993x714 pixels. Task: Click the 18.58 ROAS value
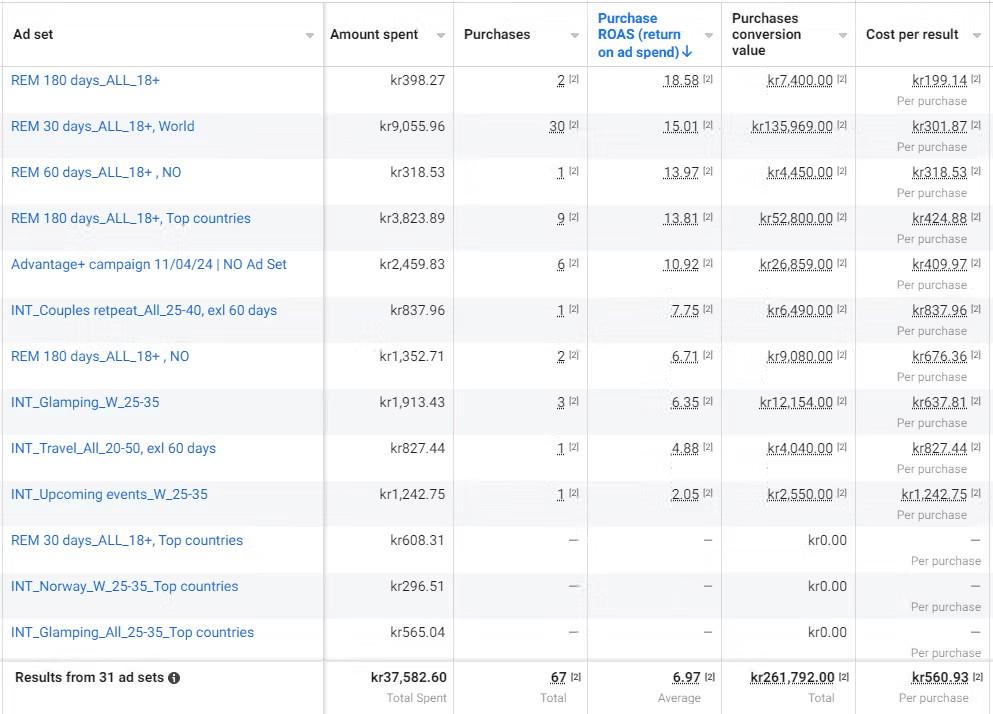pos(680,80)
